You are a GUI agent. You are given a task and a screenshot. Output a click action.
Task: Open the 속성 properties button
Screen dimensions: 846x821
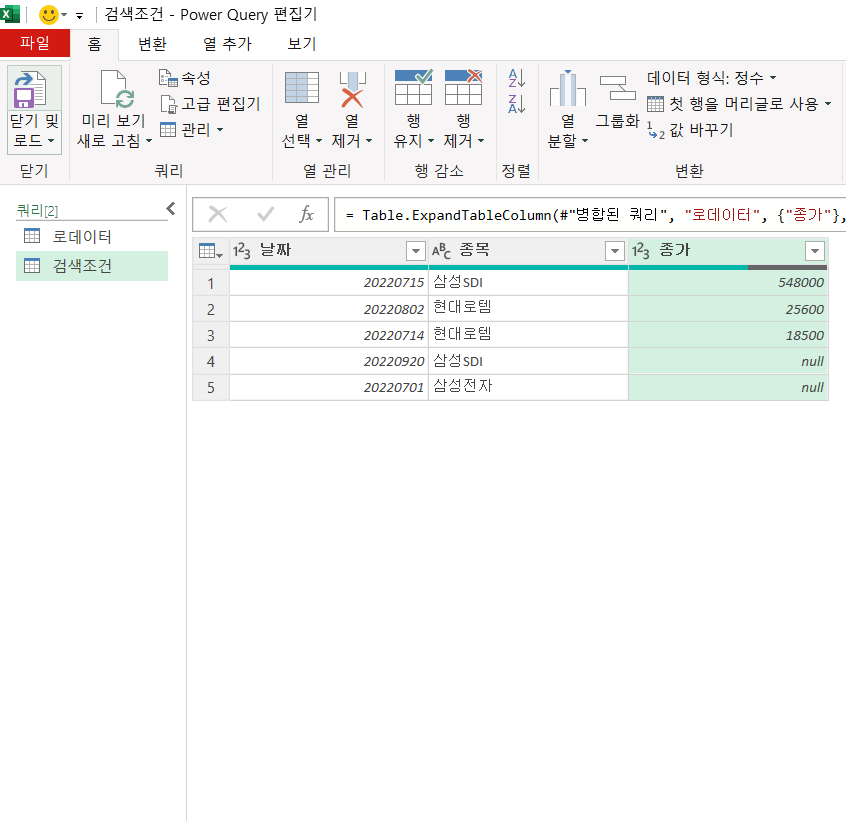click(x=185, y=78)
